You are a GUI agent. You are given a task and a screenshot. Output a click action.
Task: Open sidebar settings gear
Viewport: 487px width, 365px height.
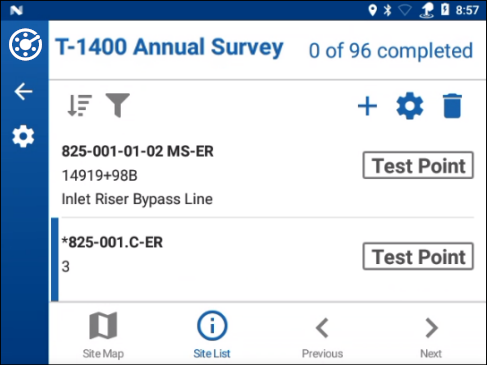tap(23, 136)
